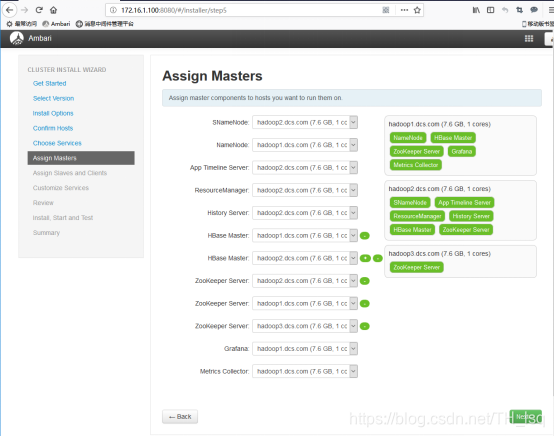Click the browser forward arrow
Viewport: 554px width, 437px height.
coord(24,10)
